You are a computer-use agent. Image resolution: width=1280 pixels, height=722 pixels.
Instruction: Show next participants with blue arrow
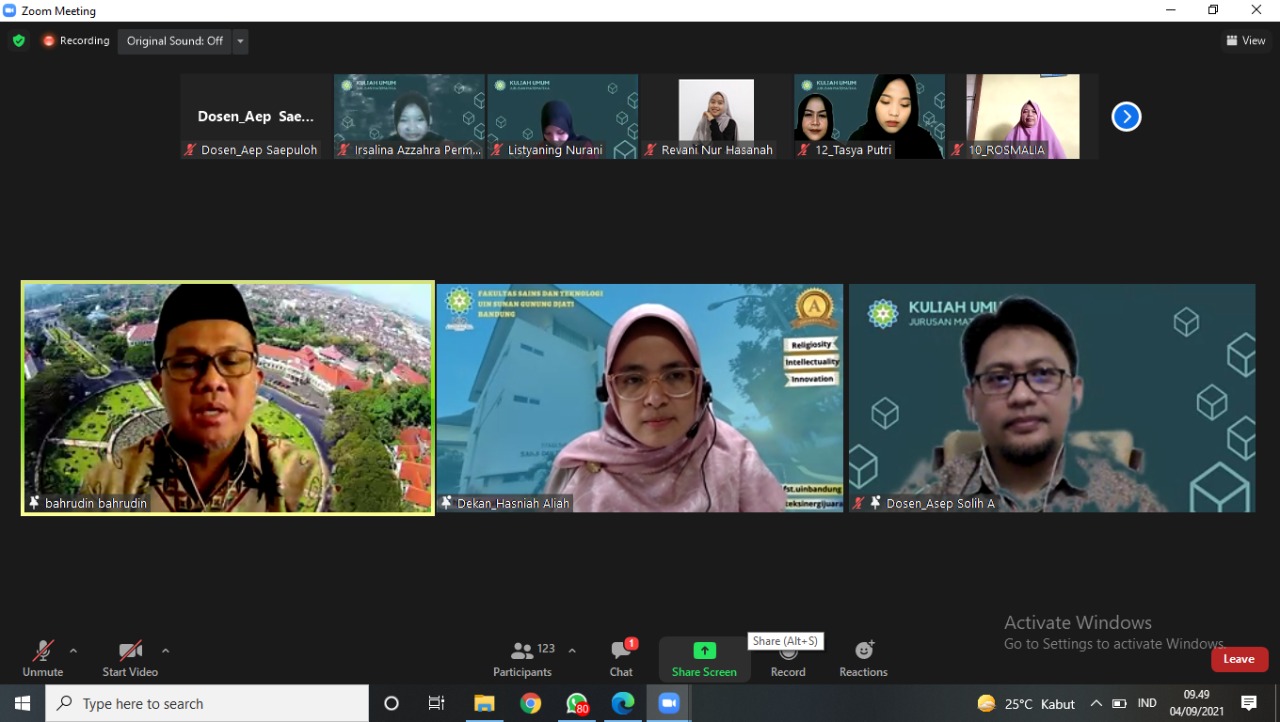click(x=1126, y=117)
